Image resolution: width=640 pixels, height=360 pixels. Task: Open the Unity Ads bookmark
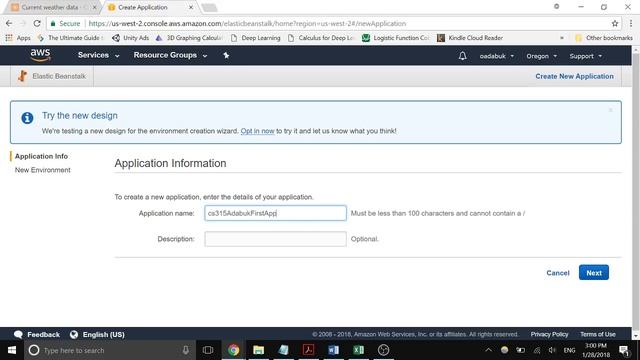click(x=131, y=38)
